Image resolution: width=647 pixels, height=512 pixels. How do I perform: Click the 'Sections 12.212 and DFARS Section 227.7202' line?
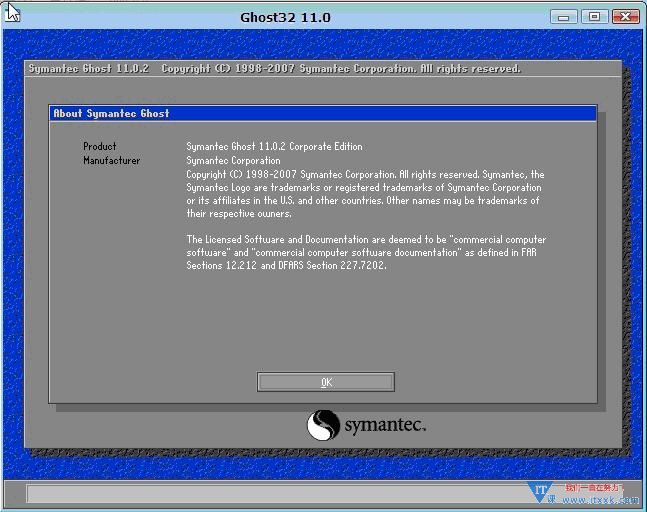coord(286,265)
